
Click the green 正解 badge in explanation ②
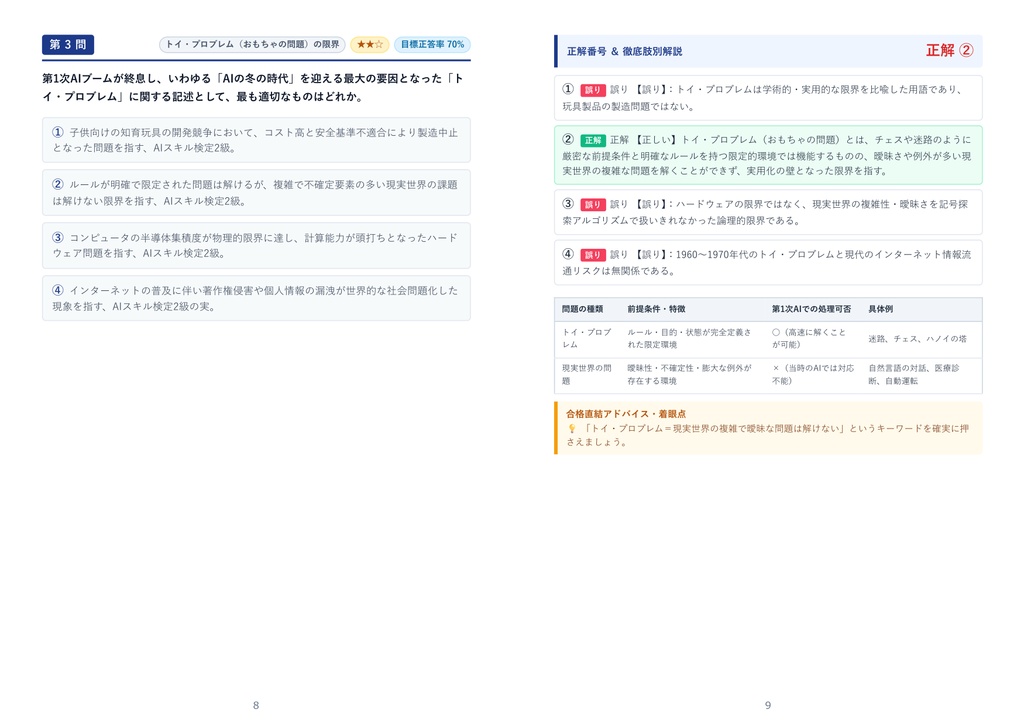(593, 140)
